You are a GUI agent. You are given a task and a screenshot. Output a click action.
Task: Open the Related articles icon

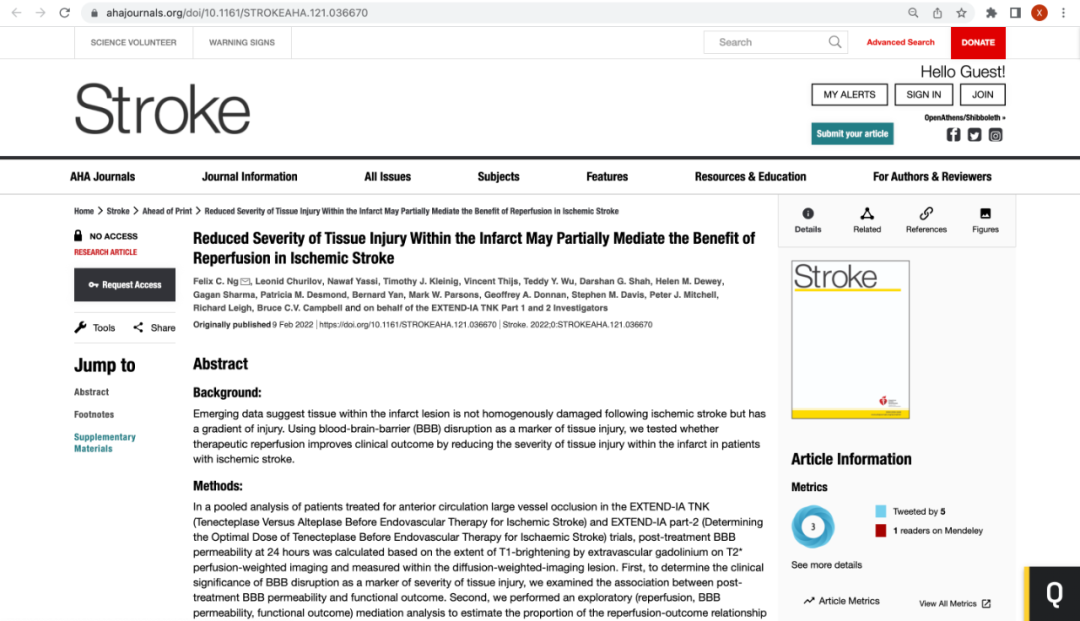[x=867, y=213]
